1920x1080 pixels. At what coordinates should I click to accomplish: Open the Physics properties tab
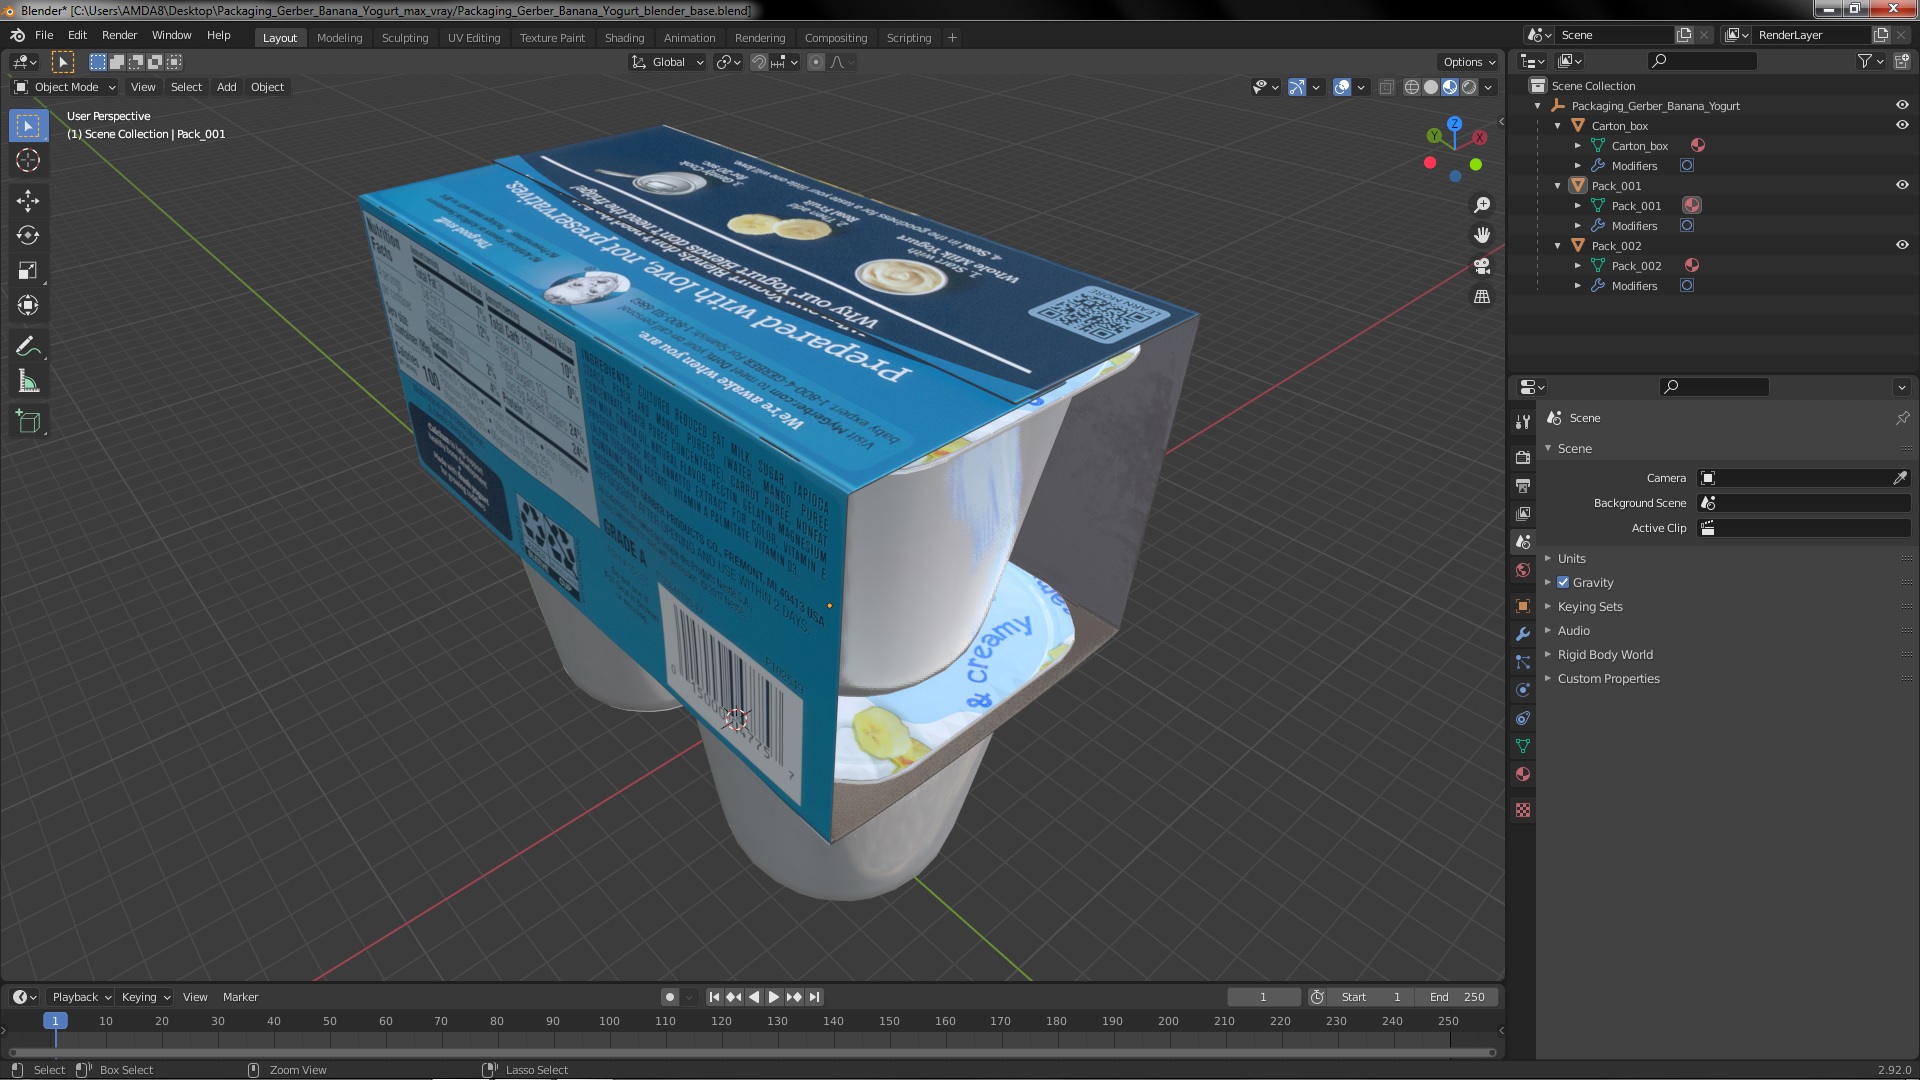pyautogui.click(x=1522, y=690)
